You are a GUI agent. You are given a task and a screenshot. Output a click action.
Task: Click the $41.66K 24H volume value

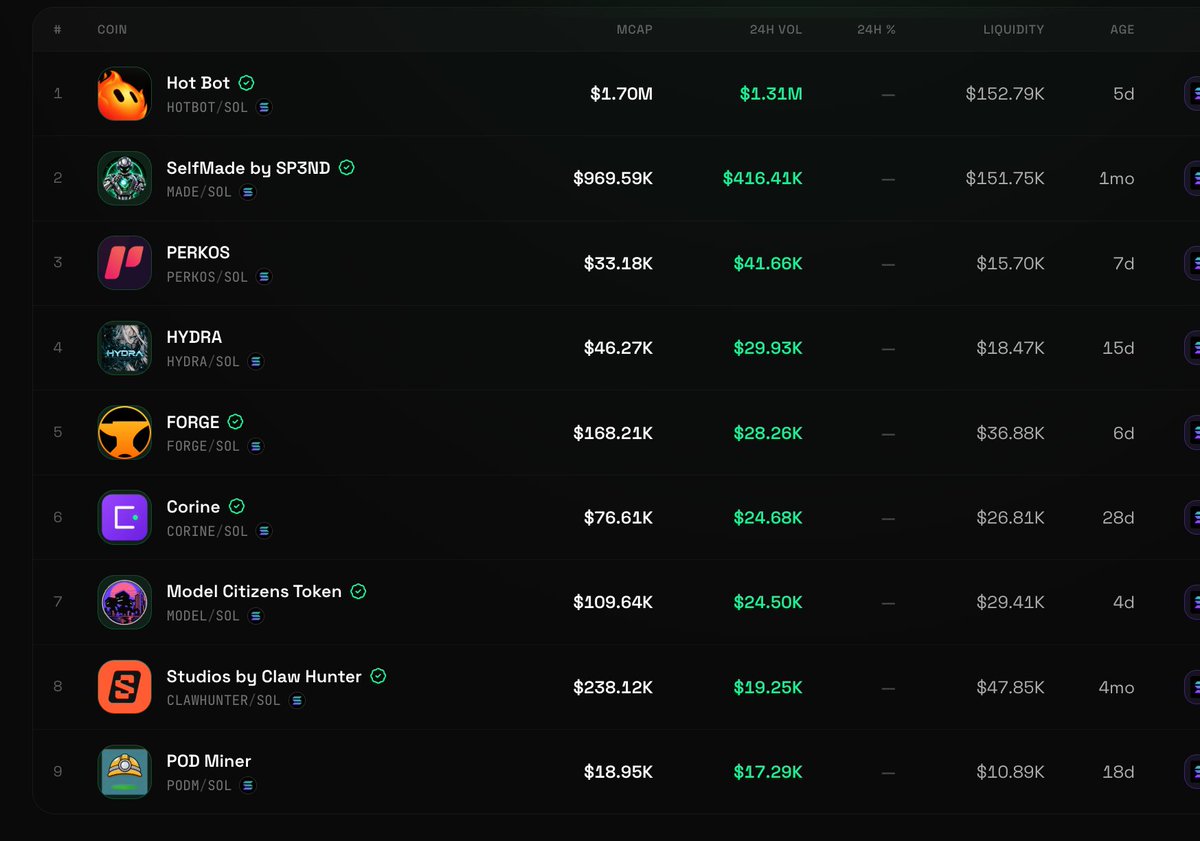coord(768,264)
